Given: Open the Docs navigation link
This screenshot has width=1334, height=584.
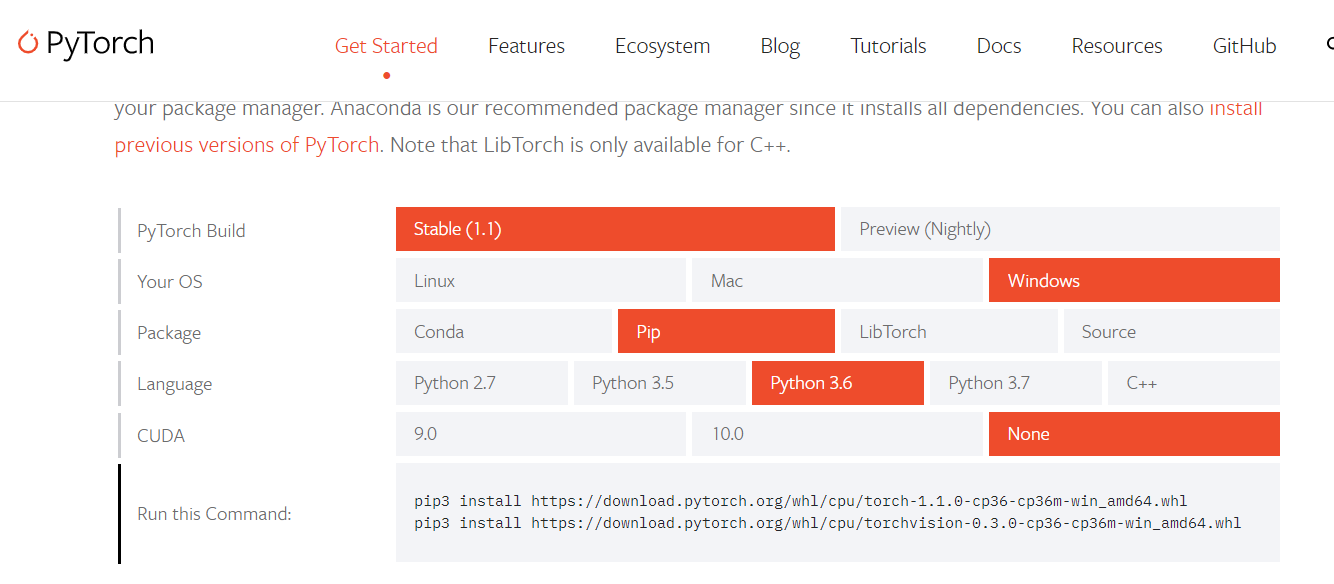Looking at the screenshot, I should 998,46.
